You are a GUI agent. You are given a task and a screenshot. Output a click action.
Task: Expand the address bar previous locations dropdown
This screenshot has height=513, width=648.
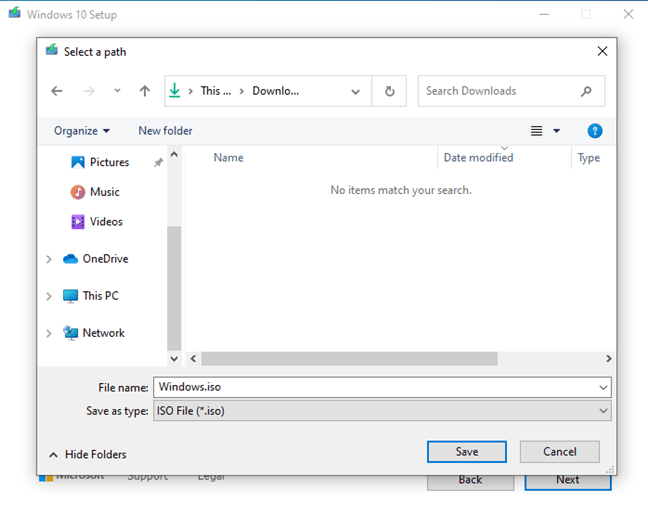click(355, 91)
